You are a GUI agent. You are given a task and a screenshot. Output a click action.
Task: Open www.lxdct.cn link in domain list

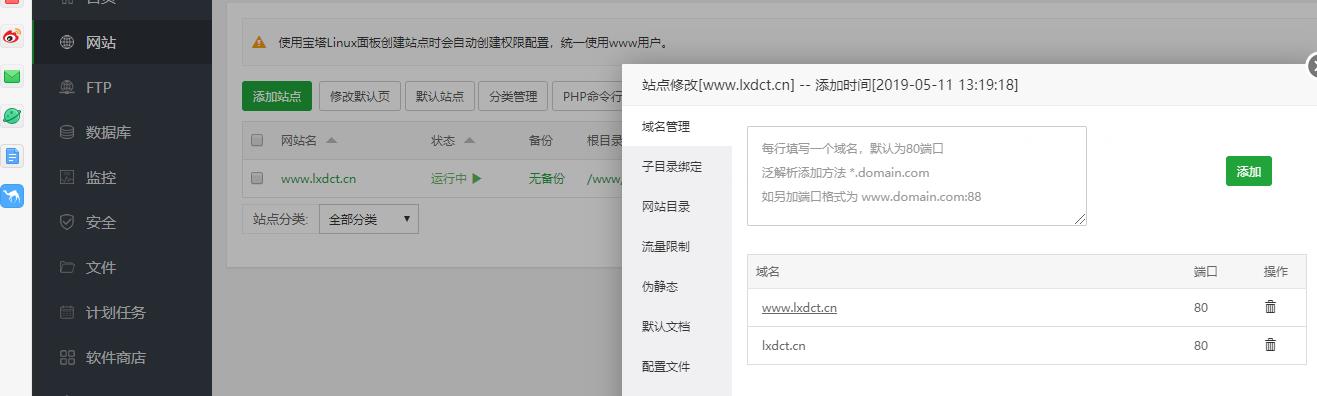click(799, 308)
